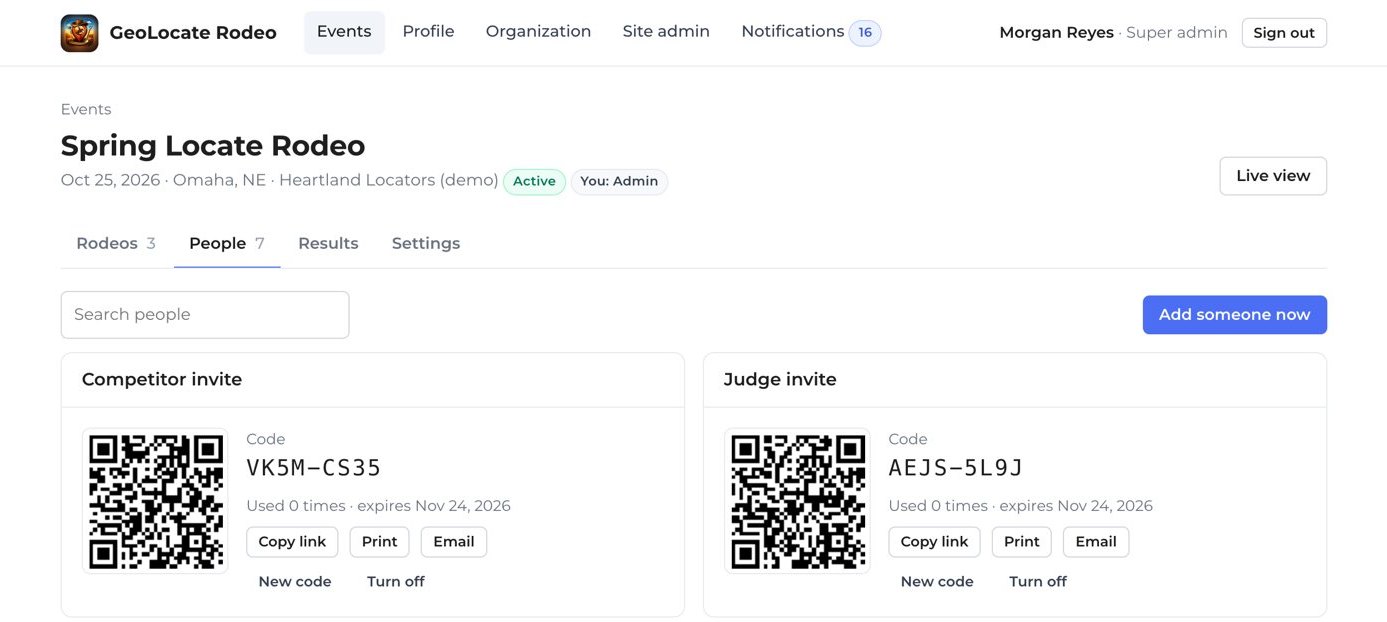Viewport: 1387px width, 622px height.
Task: Copy link for the Competitor invite
Action: point(292,542)
